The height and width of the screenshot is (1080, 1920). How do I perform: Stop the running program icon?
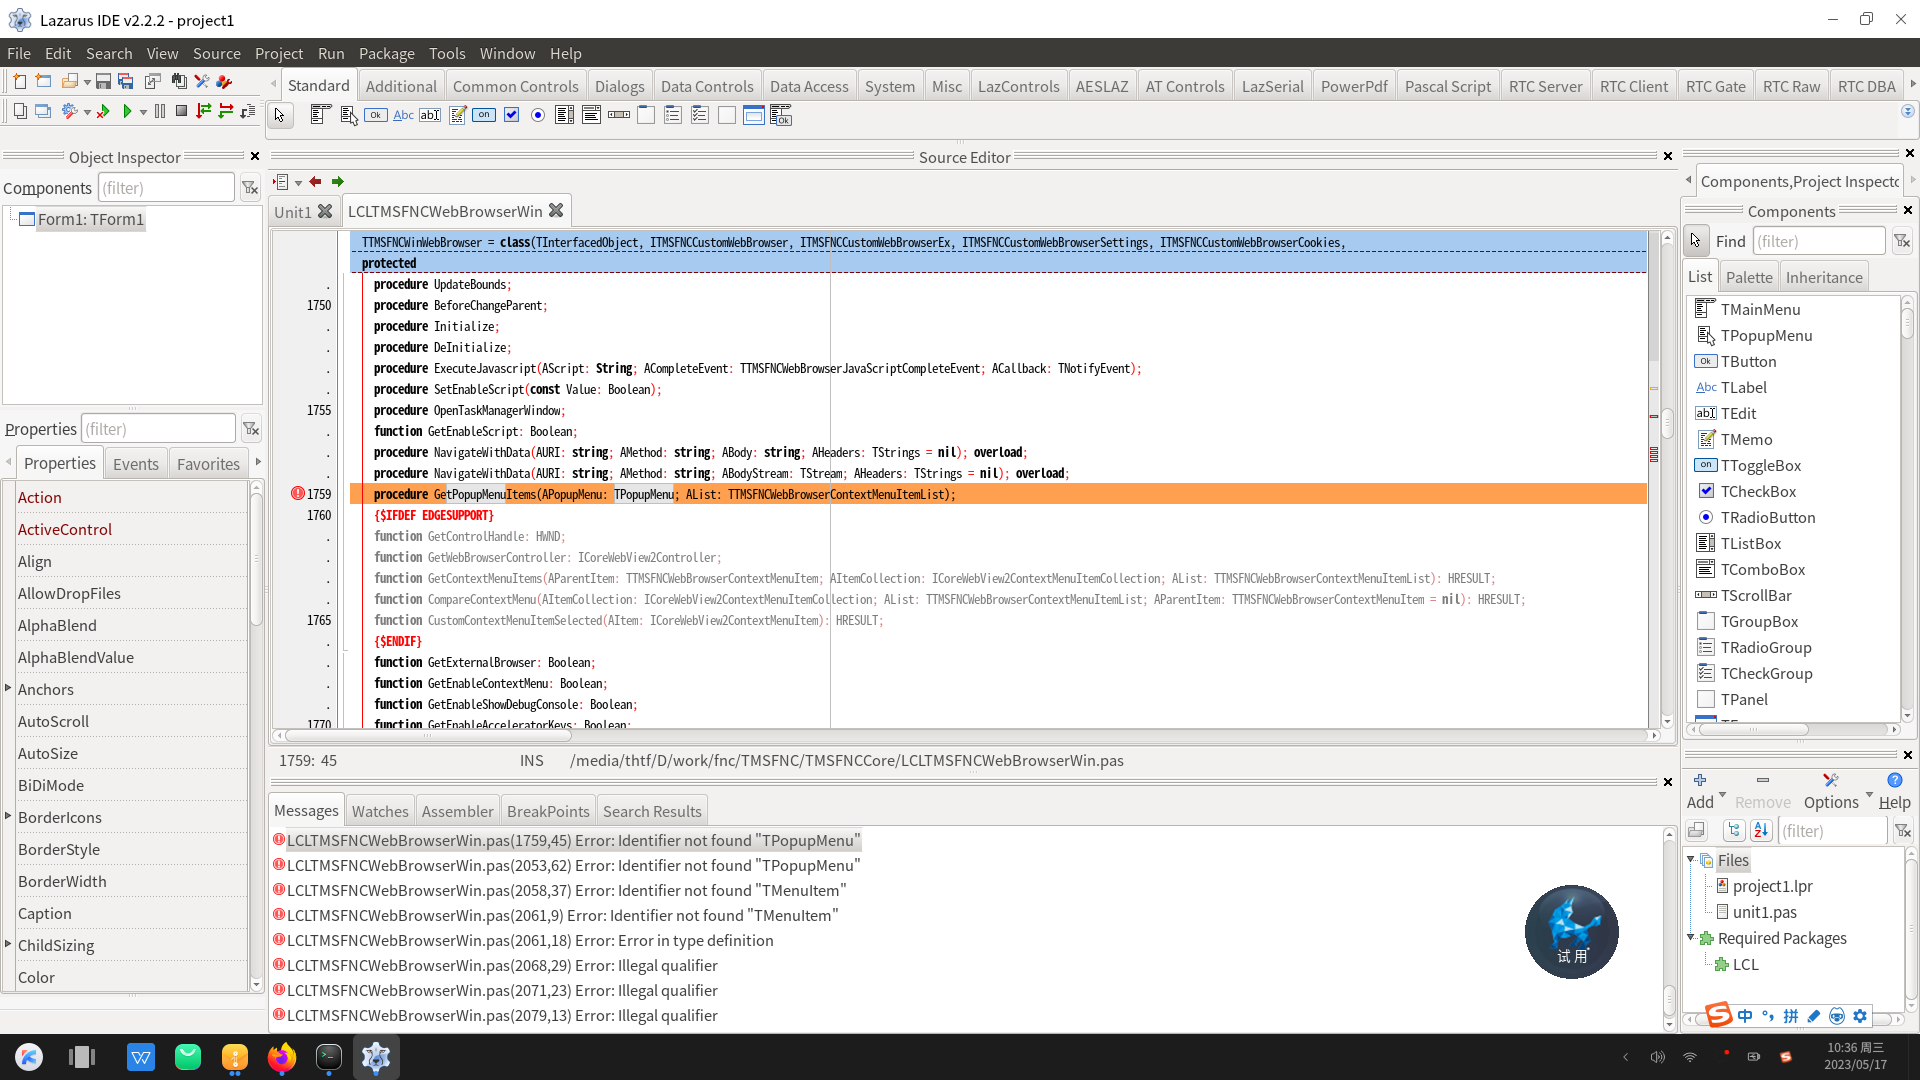coord(181,111)
